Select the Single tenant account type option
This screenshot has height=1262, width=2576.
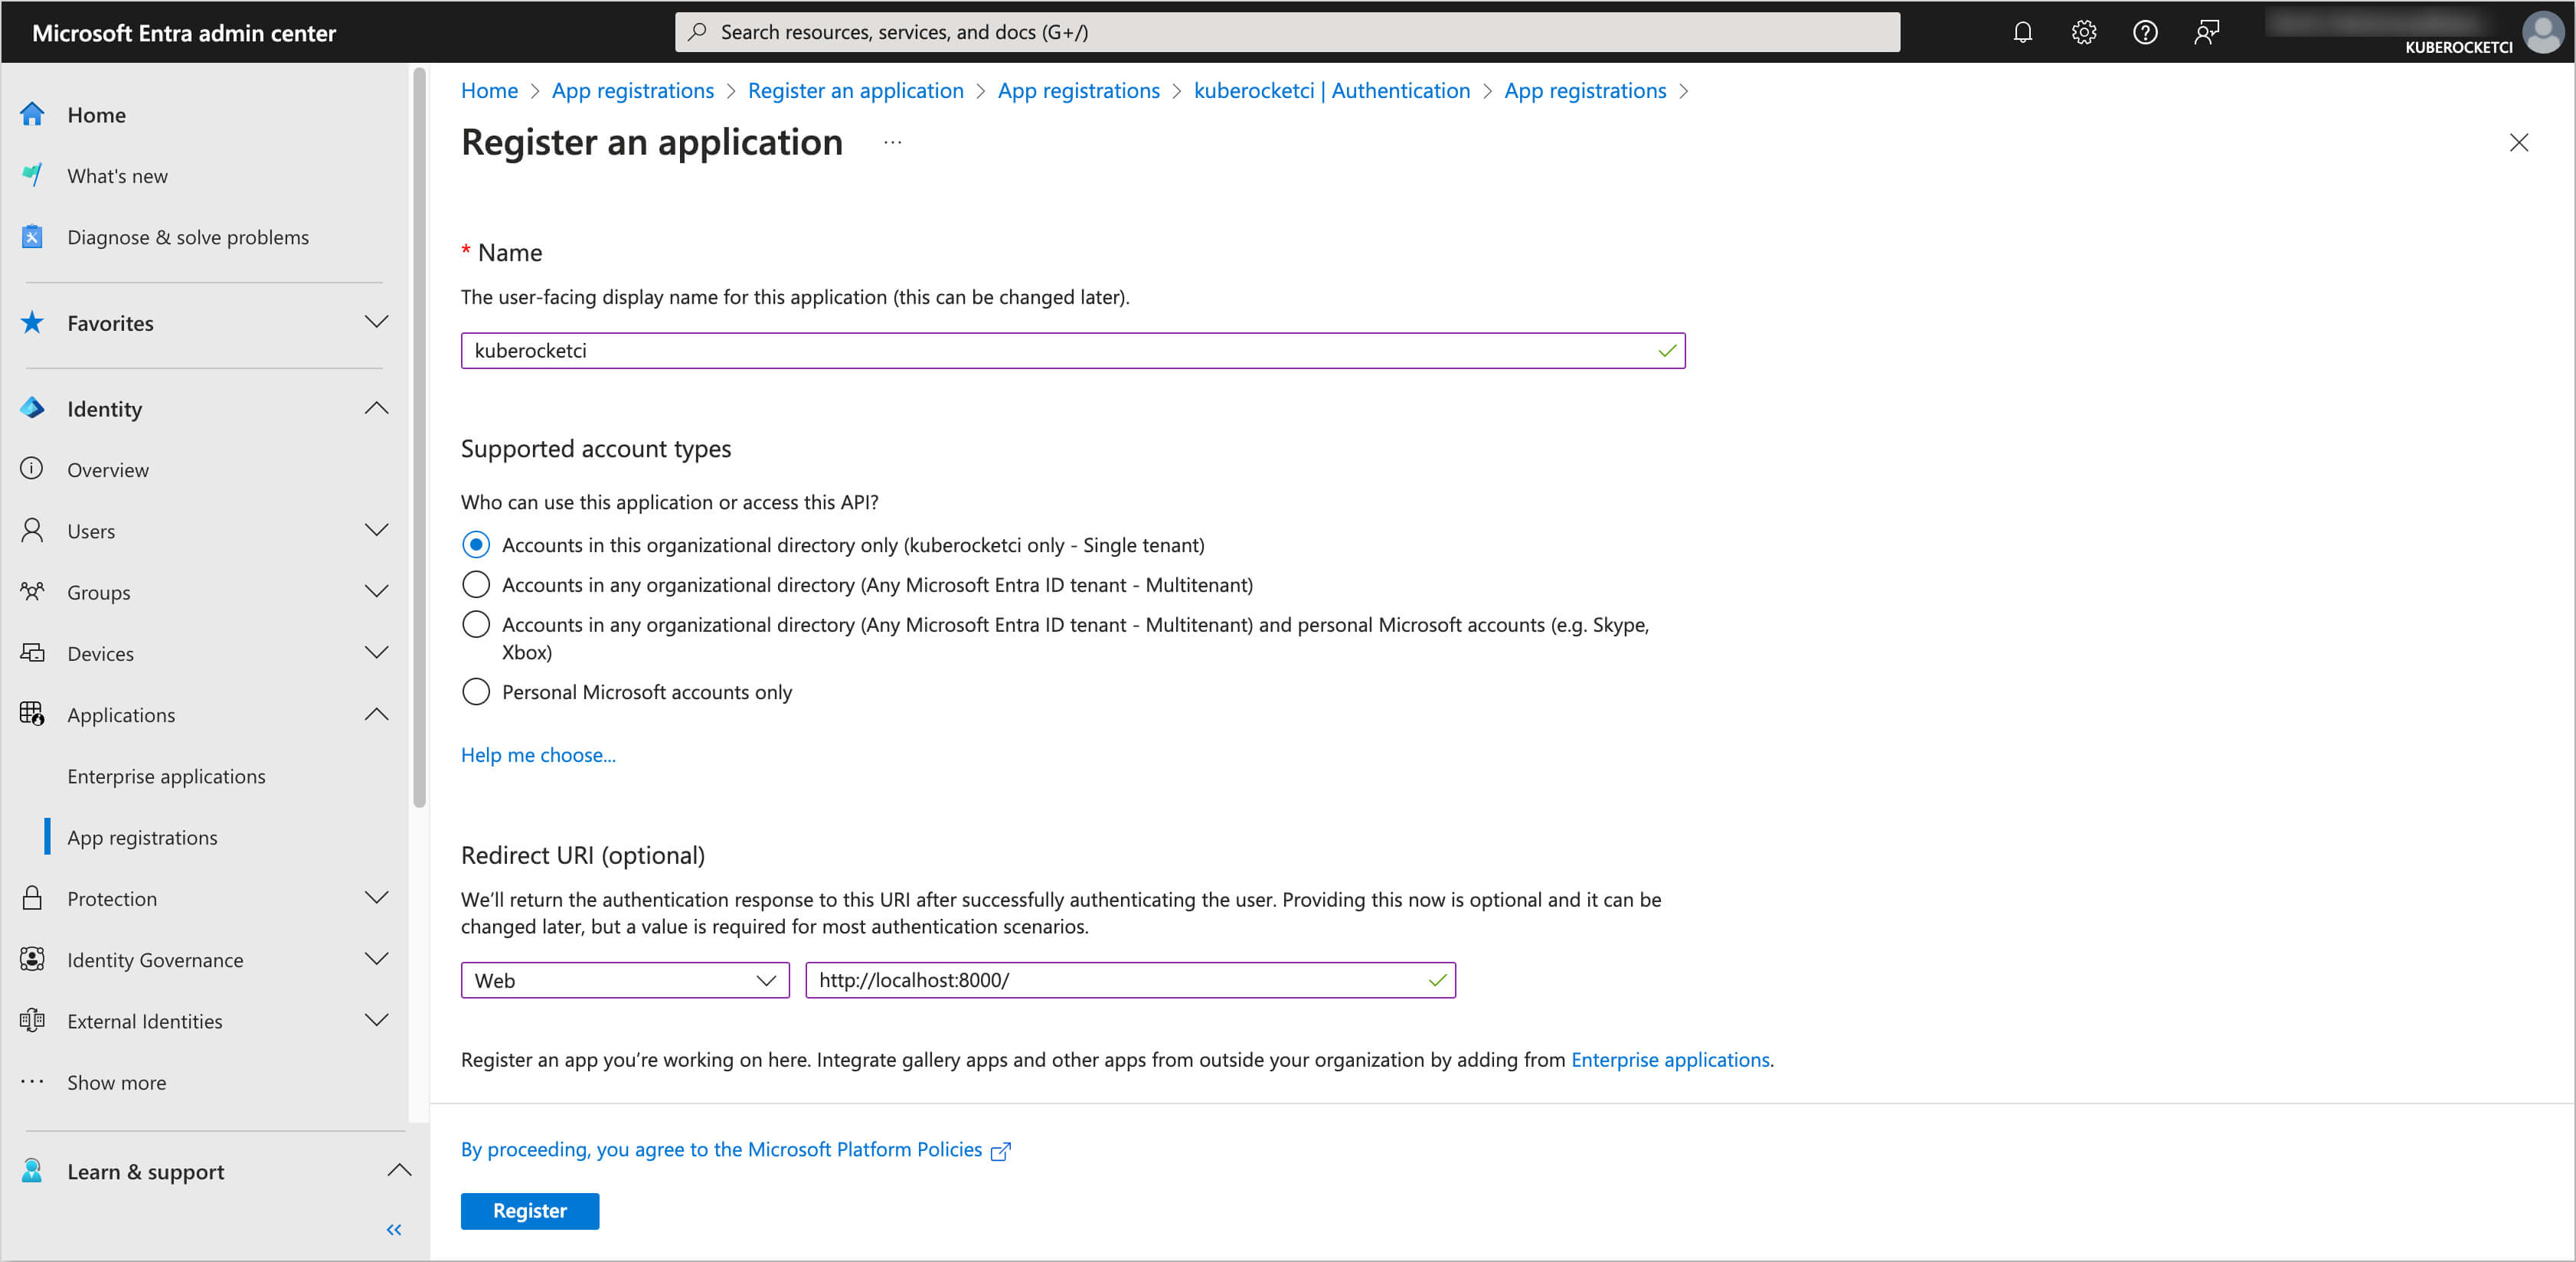coord(476,545)
